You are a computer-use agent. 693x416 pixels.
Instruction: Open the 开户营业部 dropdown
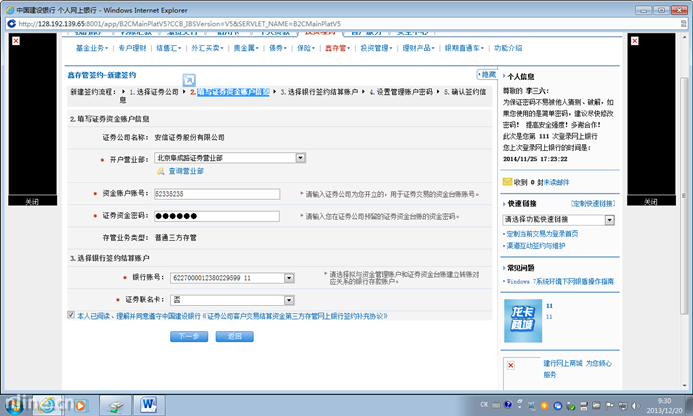301,158
